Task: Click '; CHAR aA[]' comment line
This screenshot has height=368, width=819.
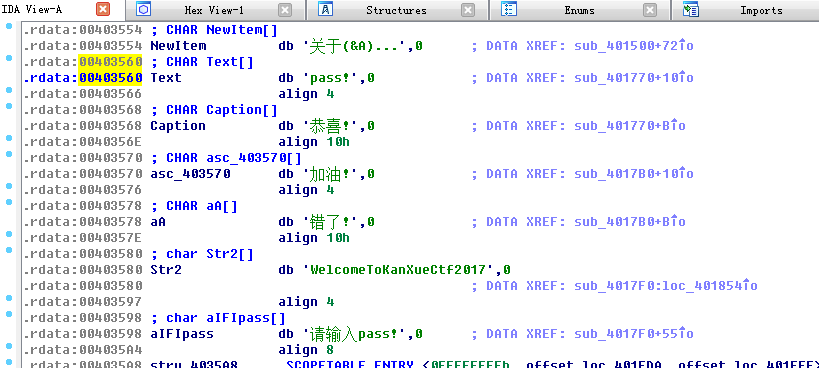Action: (x=194, y=206)
